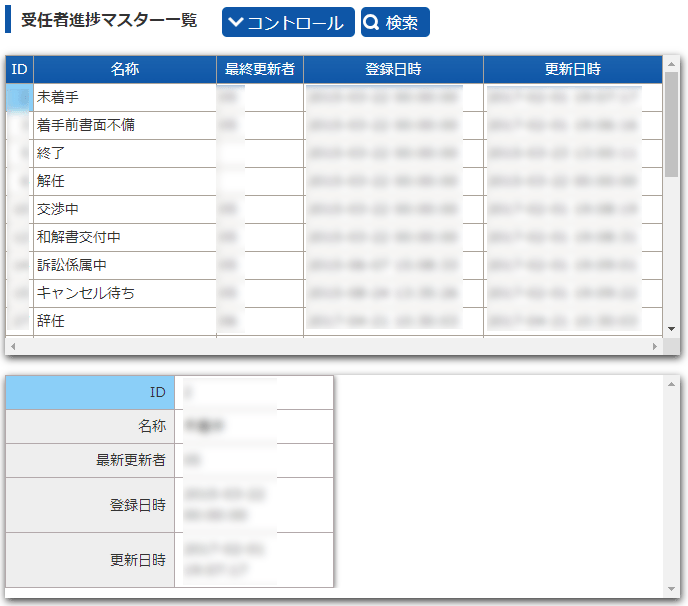Screen dimensions: 688x606
Task: Click the table's horizontal scrollbar right arrow
Action: point(656,346)
